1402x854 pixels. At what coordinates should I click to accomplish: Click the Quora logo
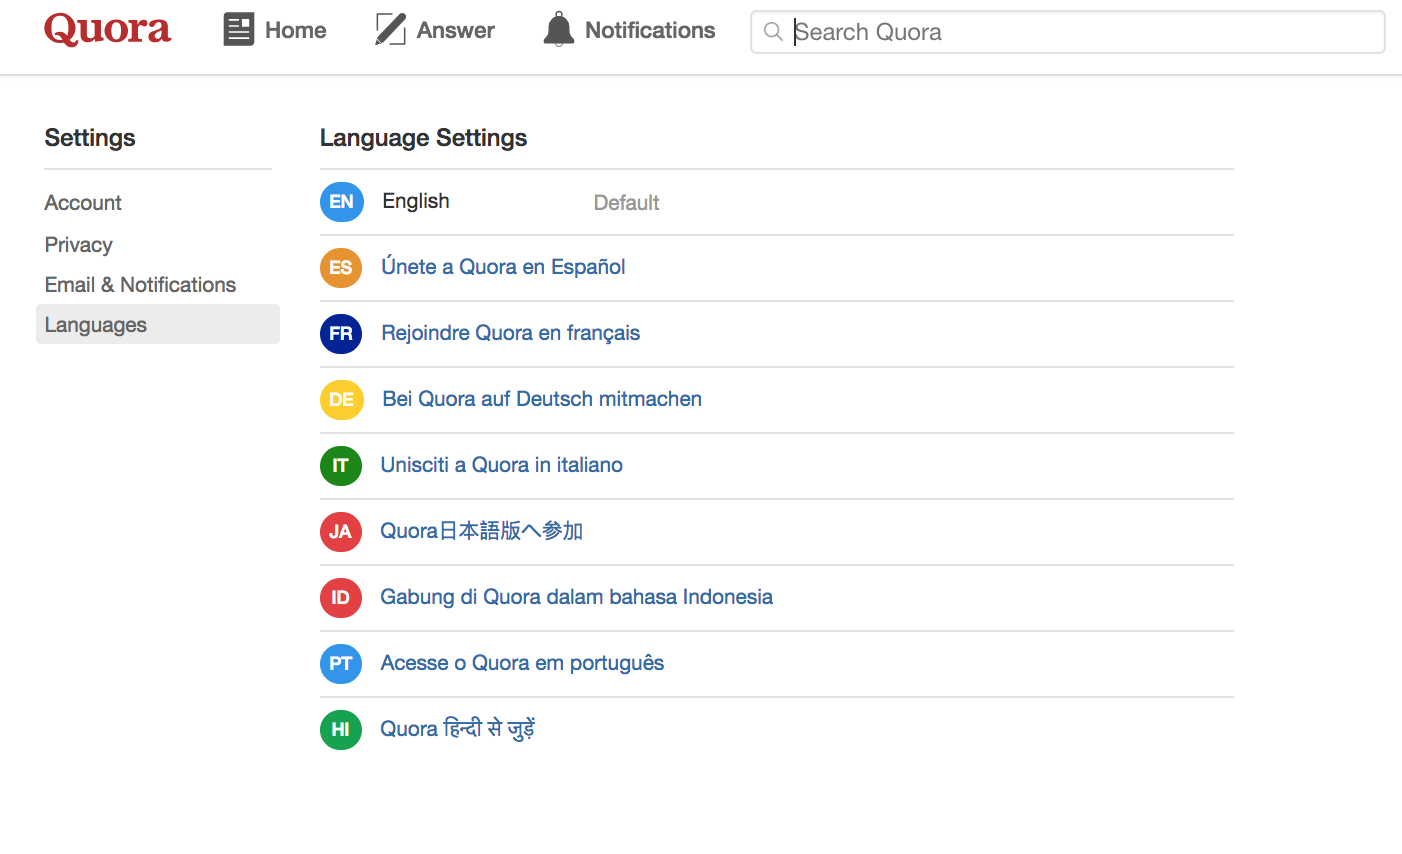(x=108, y=30)
